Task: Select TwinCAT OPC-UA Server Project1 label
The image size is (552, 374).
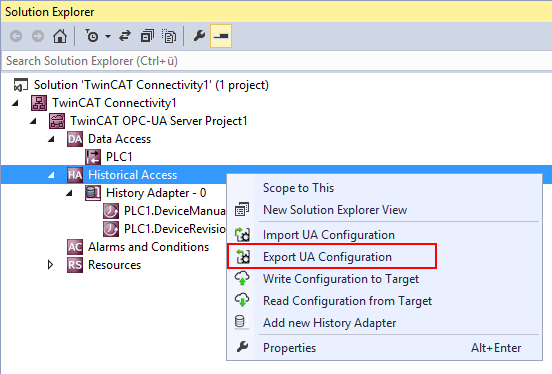Action: pos(159,121)
